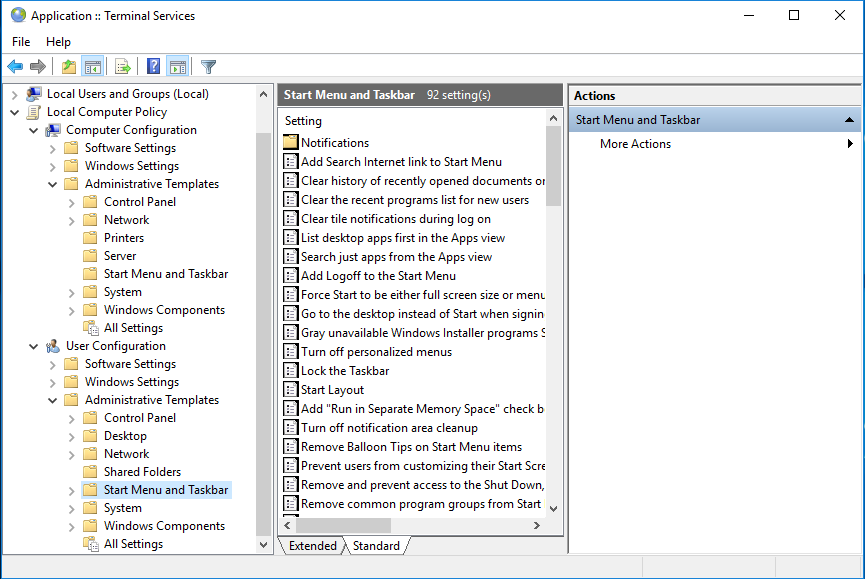Open the File menu

(x=21, y=42)
